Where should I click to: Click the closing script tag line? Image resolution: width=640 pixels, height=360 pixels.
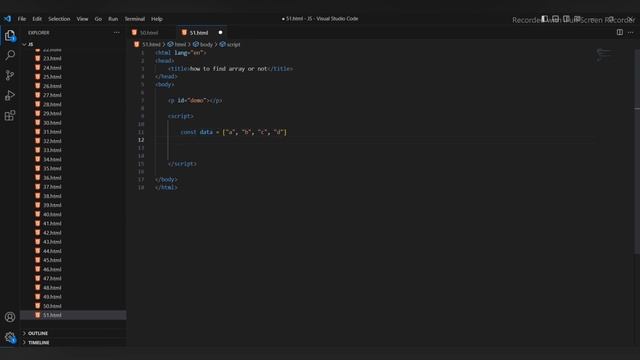(x=182, y=164)
